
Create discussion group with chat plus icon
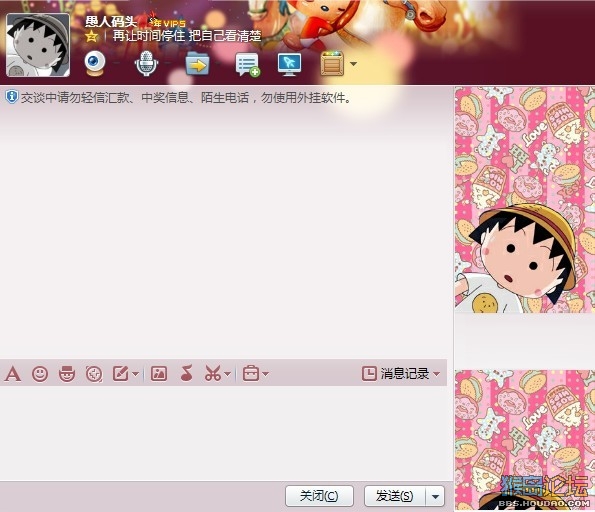pos(247,65)
